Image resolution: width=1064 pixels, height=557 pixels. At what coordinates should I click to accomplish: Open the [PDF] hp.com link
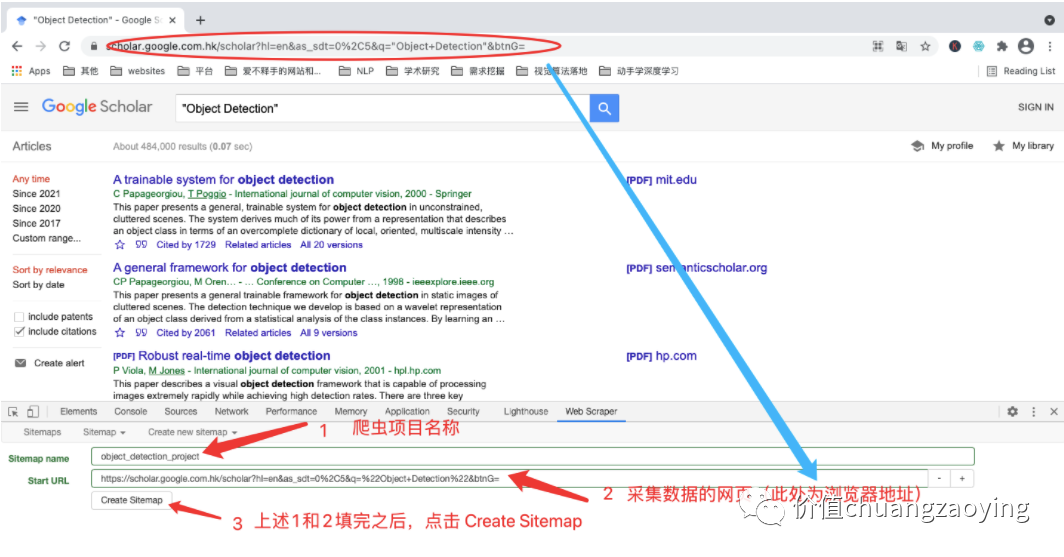[661, 356]
